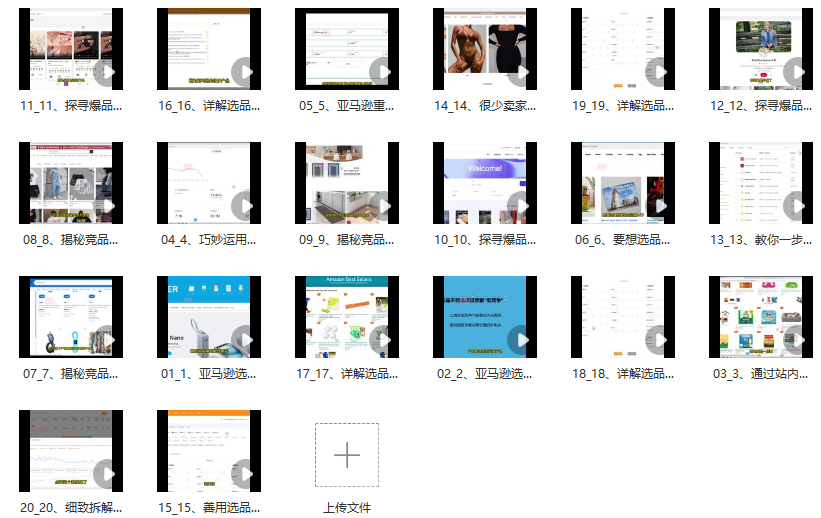
Task: Click the plus upload file icon
Action: 347,455
